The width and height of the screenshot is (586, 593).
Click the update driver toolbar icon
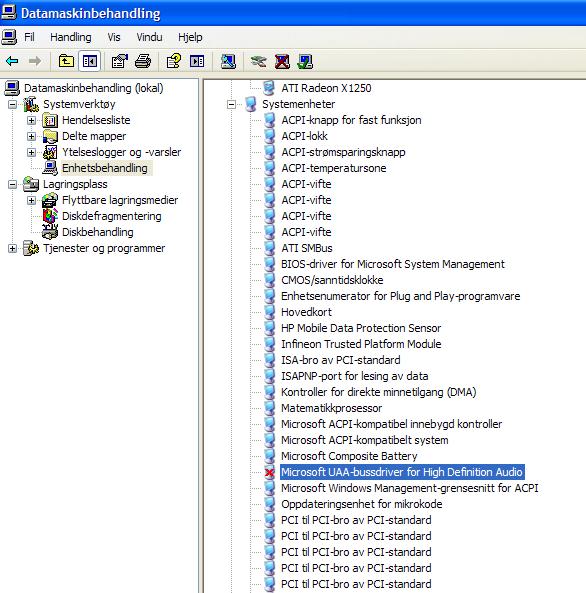pyautogui.click(x=258, y=61)
